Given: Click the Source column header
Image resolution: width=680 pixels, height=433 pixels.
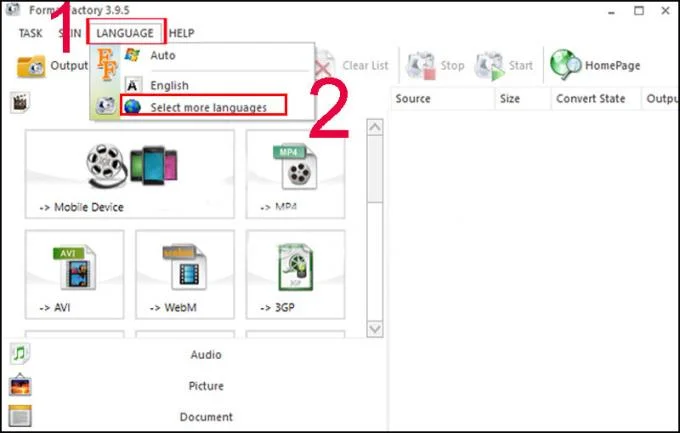Looking at the screenshot, I should (442, 98).
